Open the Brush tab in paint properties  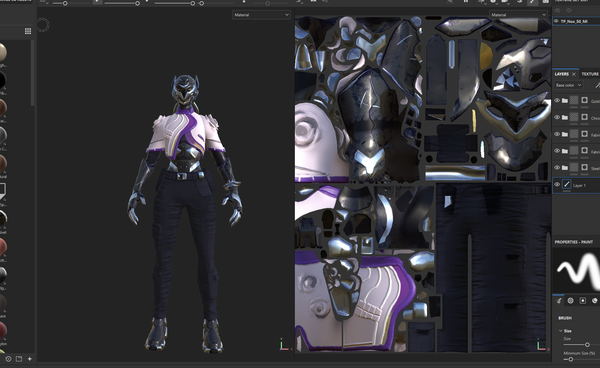[x=559, y=301]
